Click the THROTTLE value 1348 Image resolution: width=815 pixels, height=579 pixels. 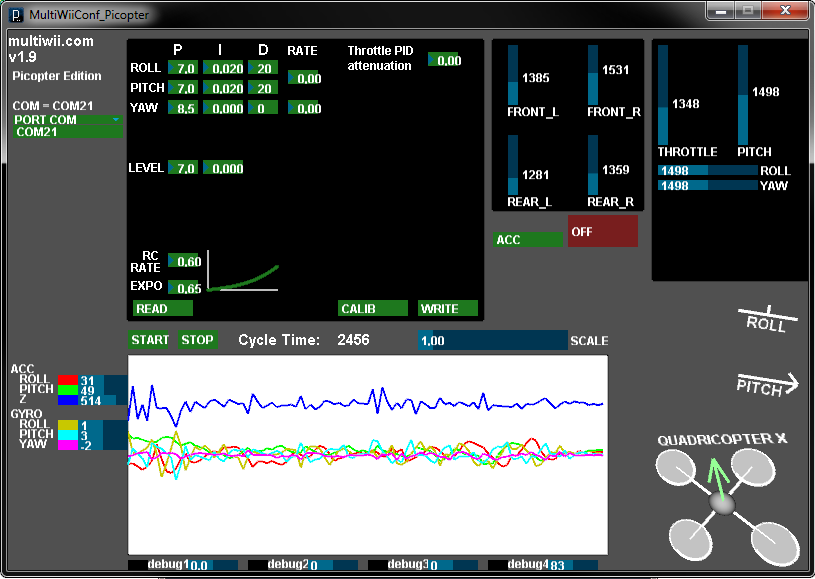coord(686,104)
